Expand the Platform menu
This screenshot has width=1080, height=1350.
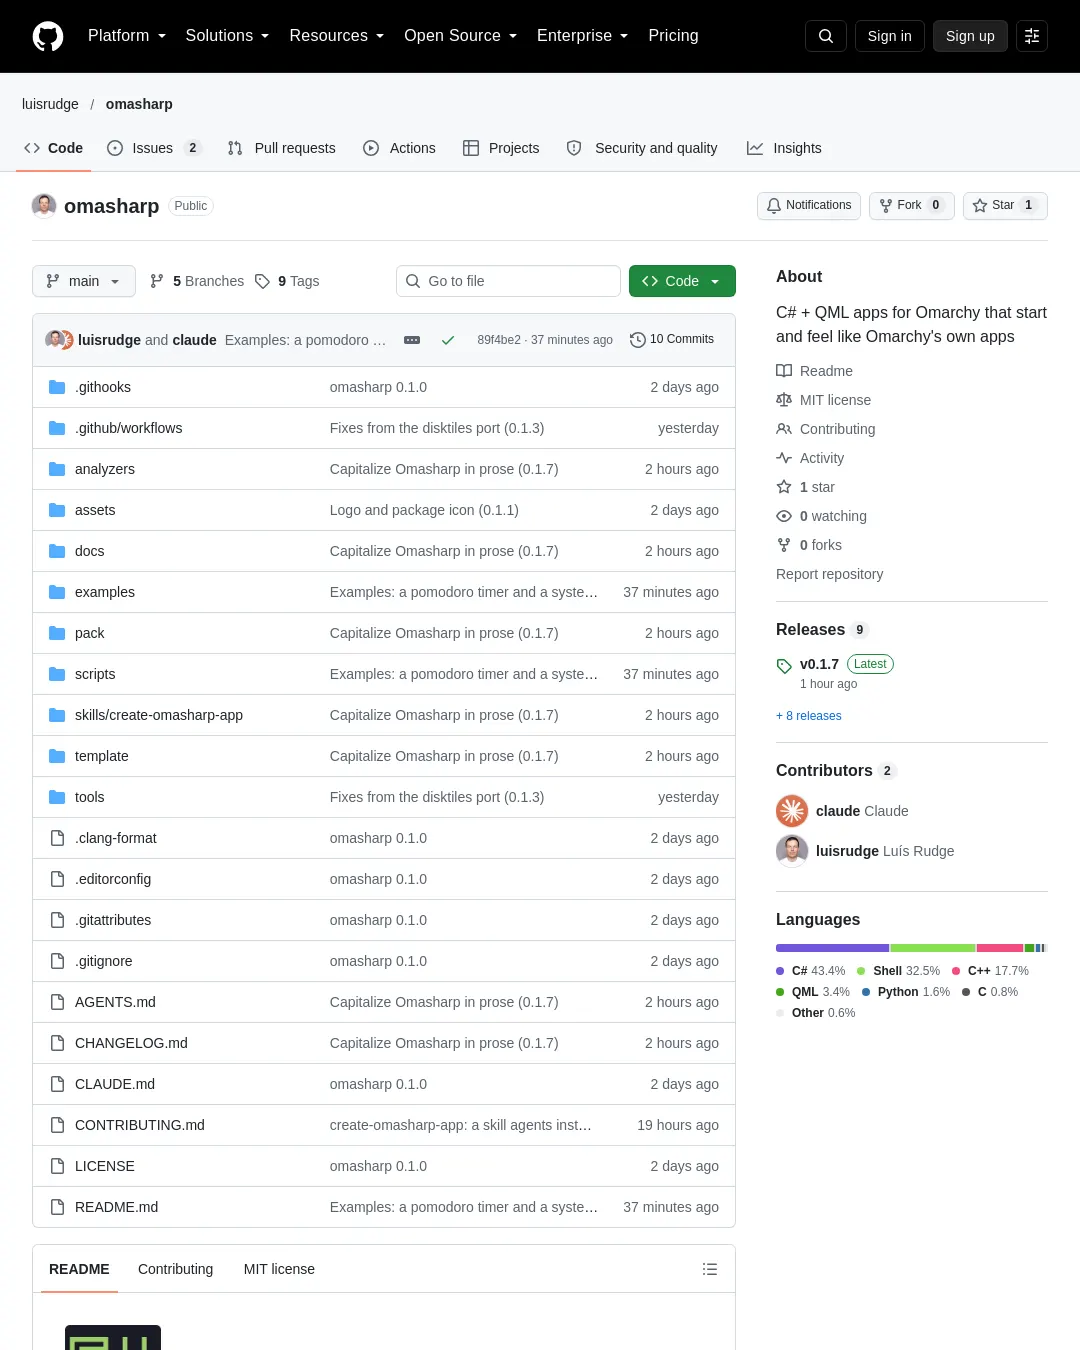pyautogui.click(x=127, y=36)
